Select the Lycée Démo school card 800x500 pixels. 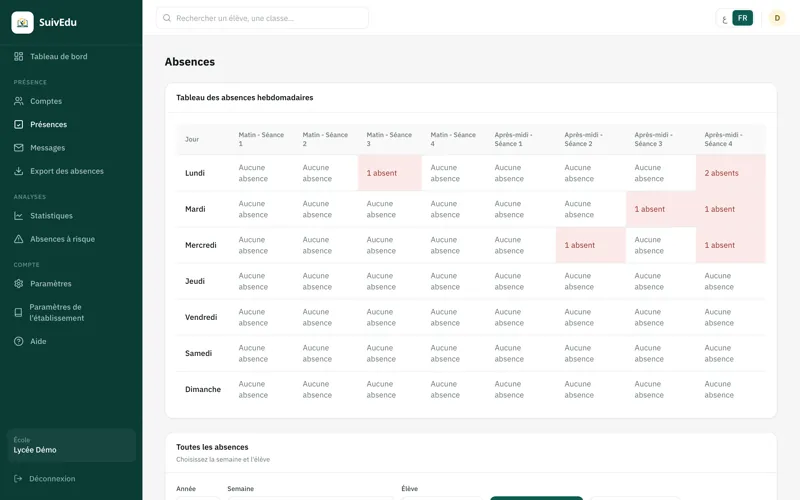71,445
